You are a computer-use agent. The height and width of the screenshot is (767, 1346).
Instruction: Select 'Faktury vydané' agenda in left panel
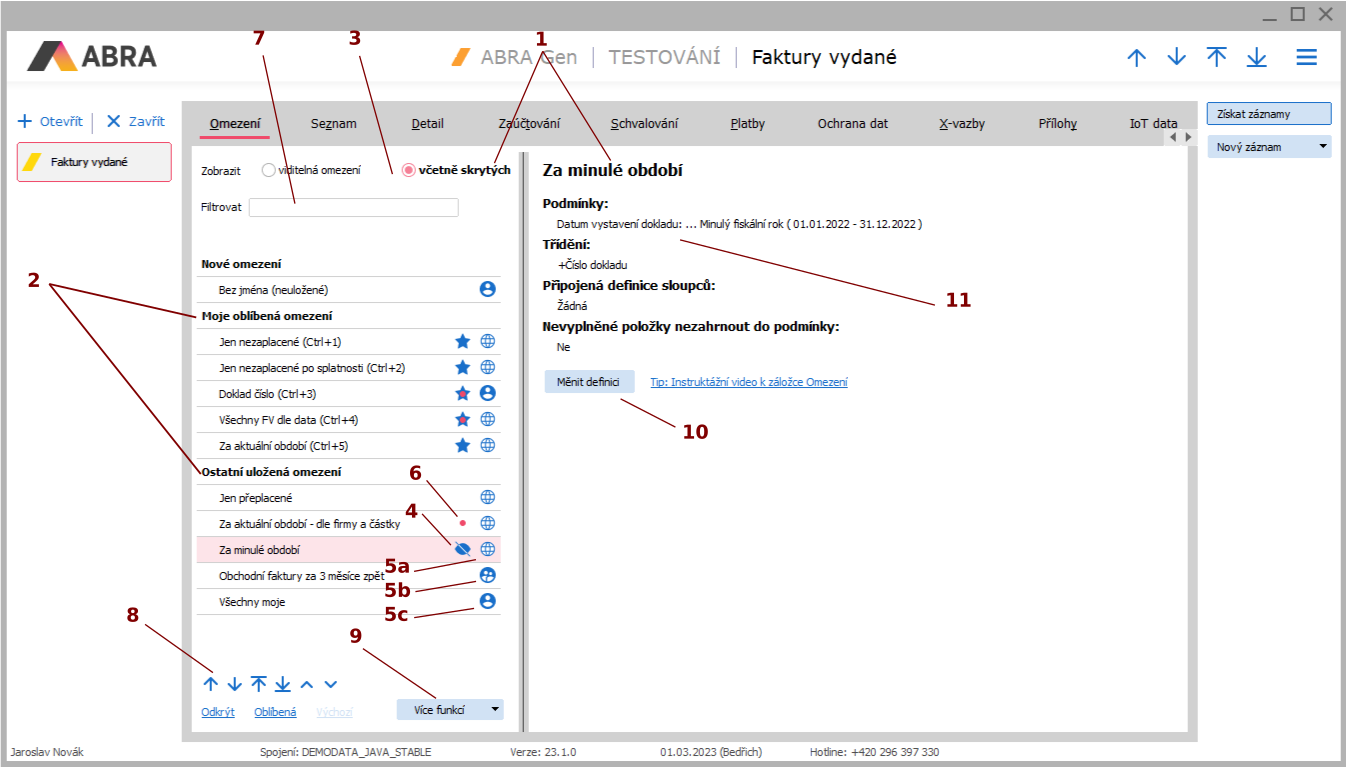94,162
